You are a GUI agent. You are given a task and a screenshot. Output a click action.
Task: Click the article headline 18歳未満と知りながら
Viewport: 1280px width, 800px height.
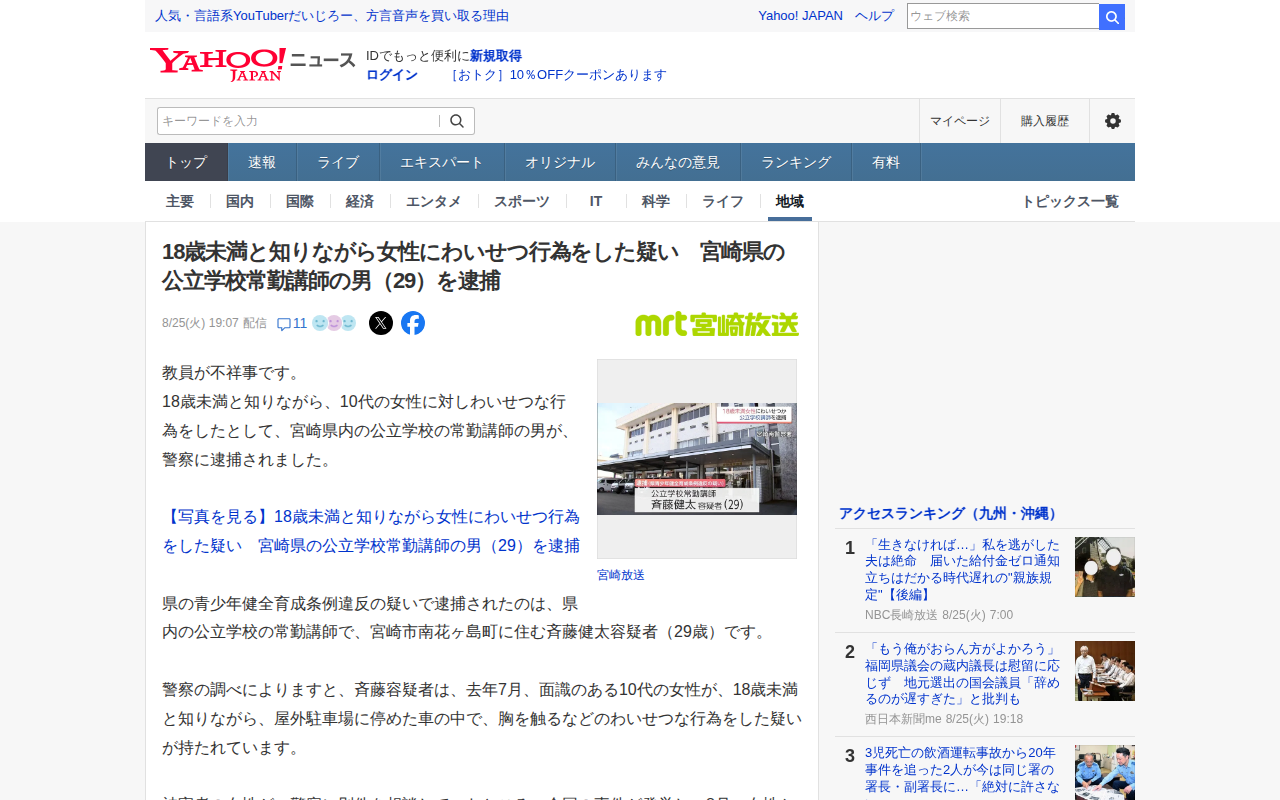pyautogui.click(x=473, y=266)
